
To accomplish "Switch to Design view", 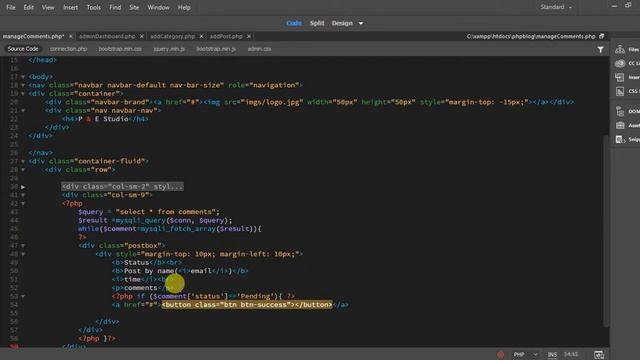I will pos(342,23).
